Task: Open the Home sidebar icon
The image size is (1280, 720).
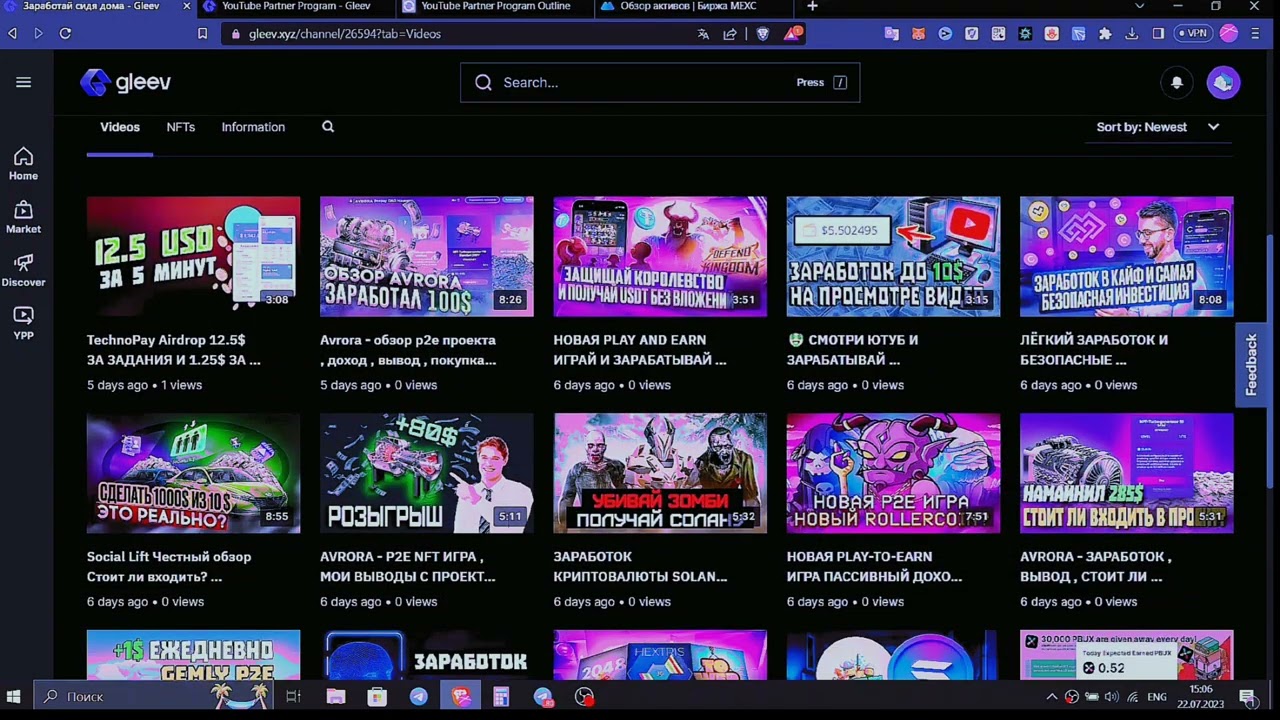Action: click(23, 164)
